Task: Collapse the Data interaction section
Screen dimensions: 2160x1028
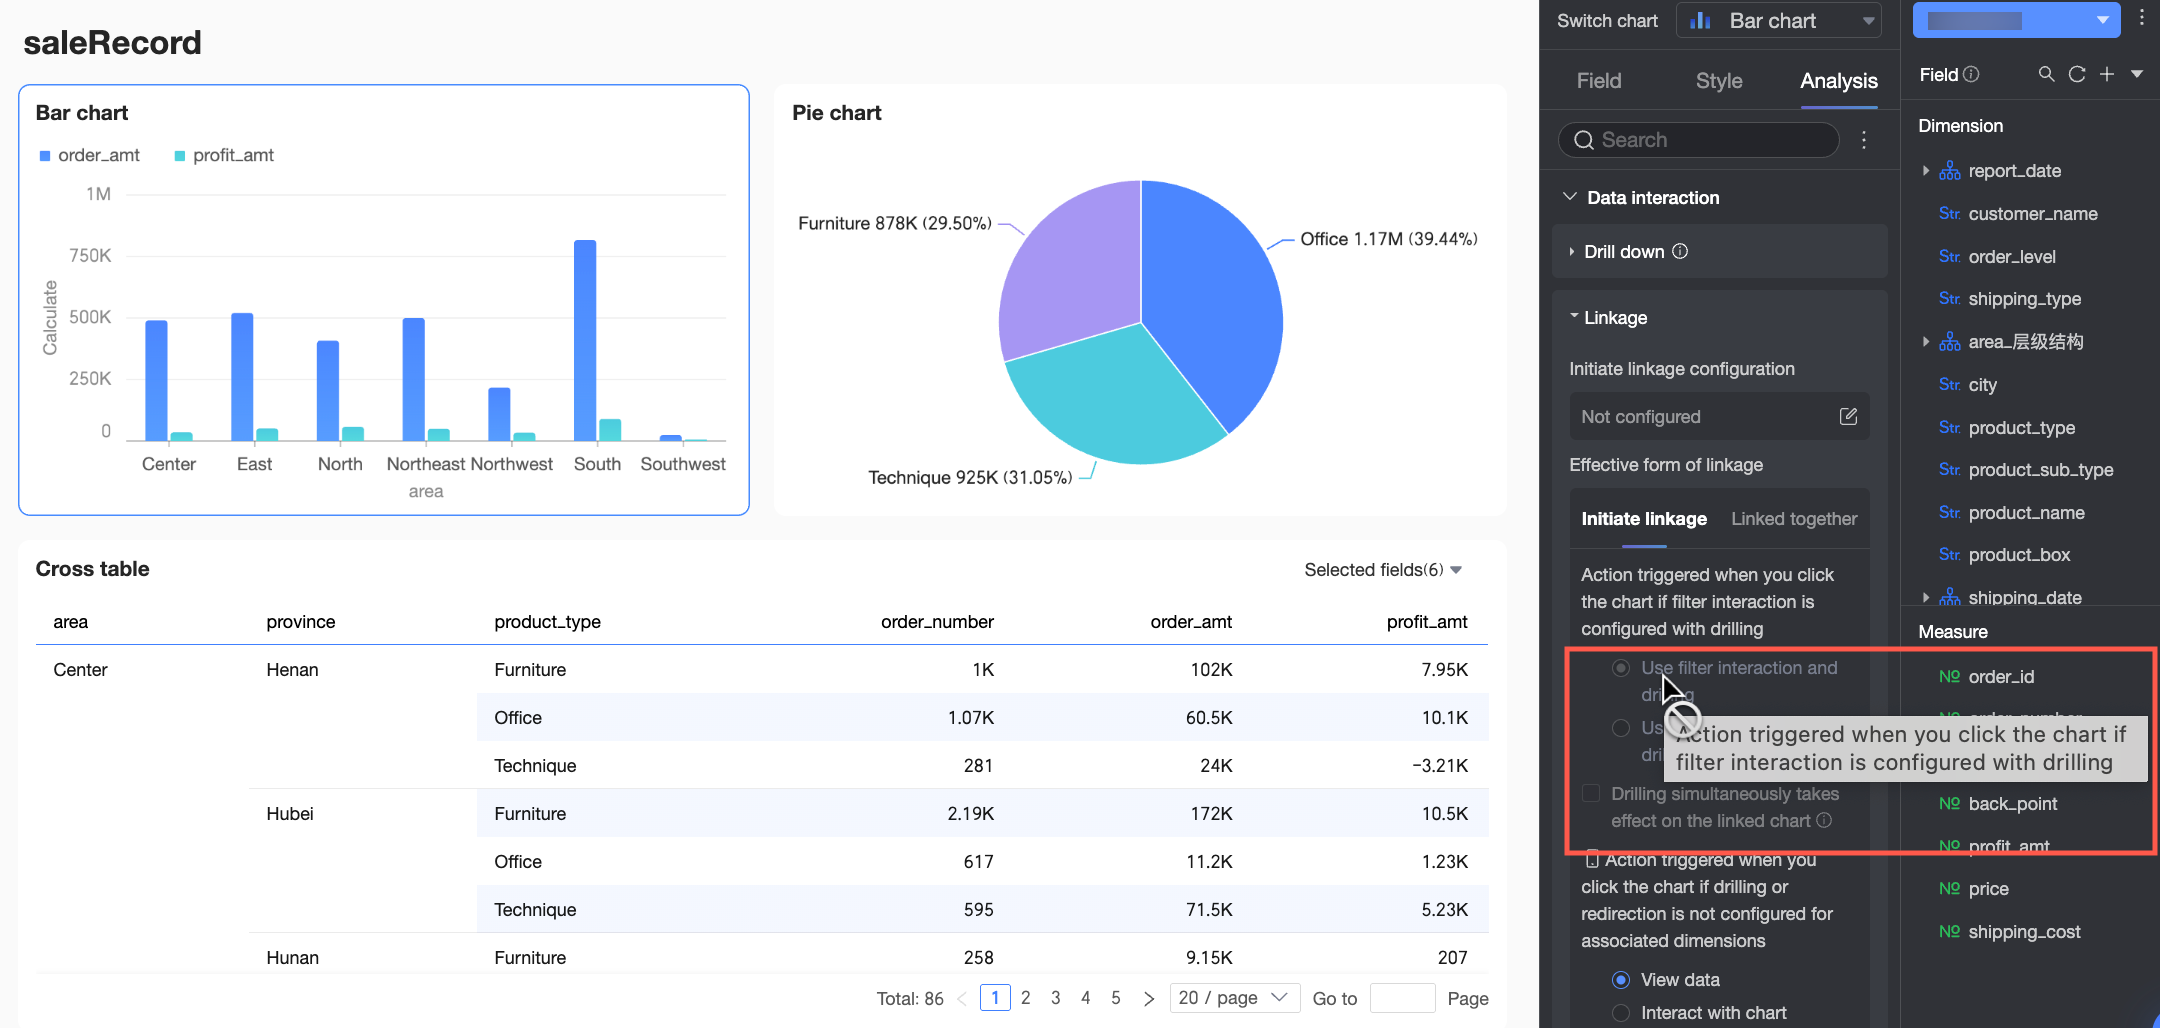Action: click(1570, 197)
